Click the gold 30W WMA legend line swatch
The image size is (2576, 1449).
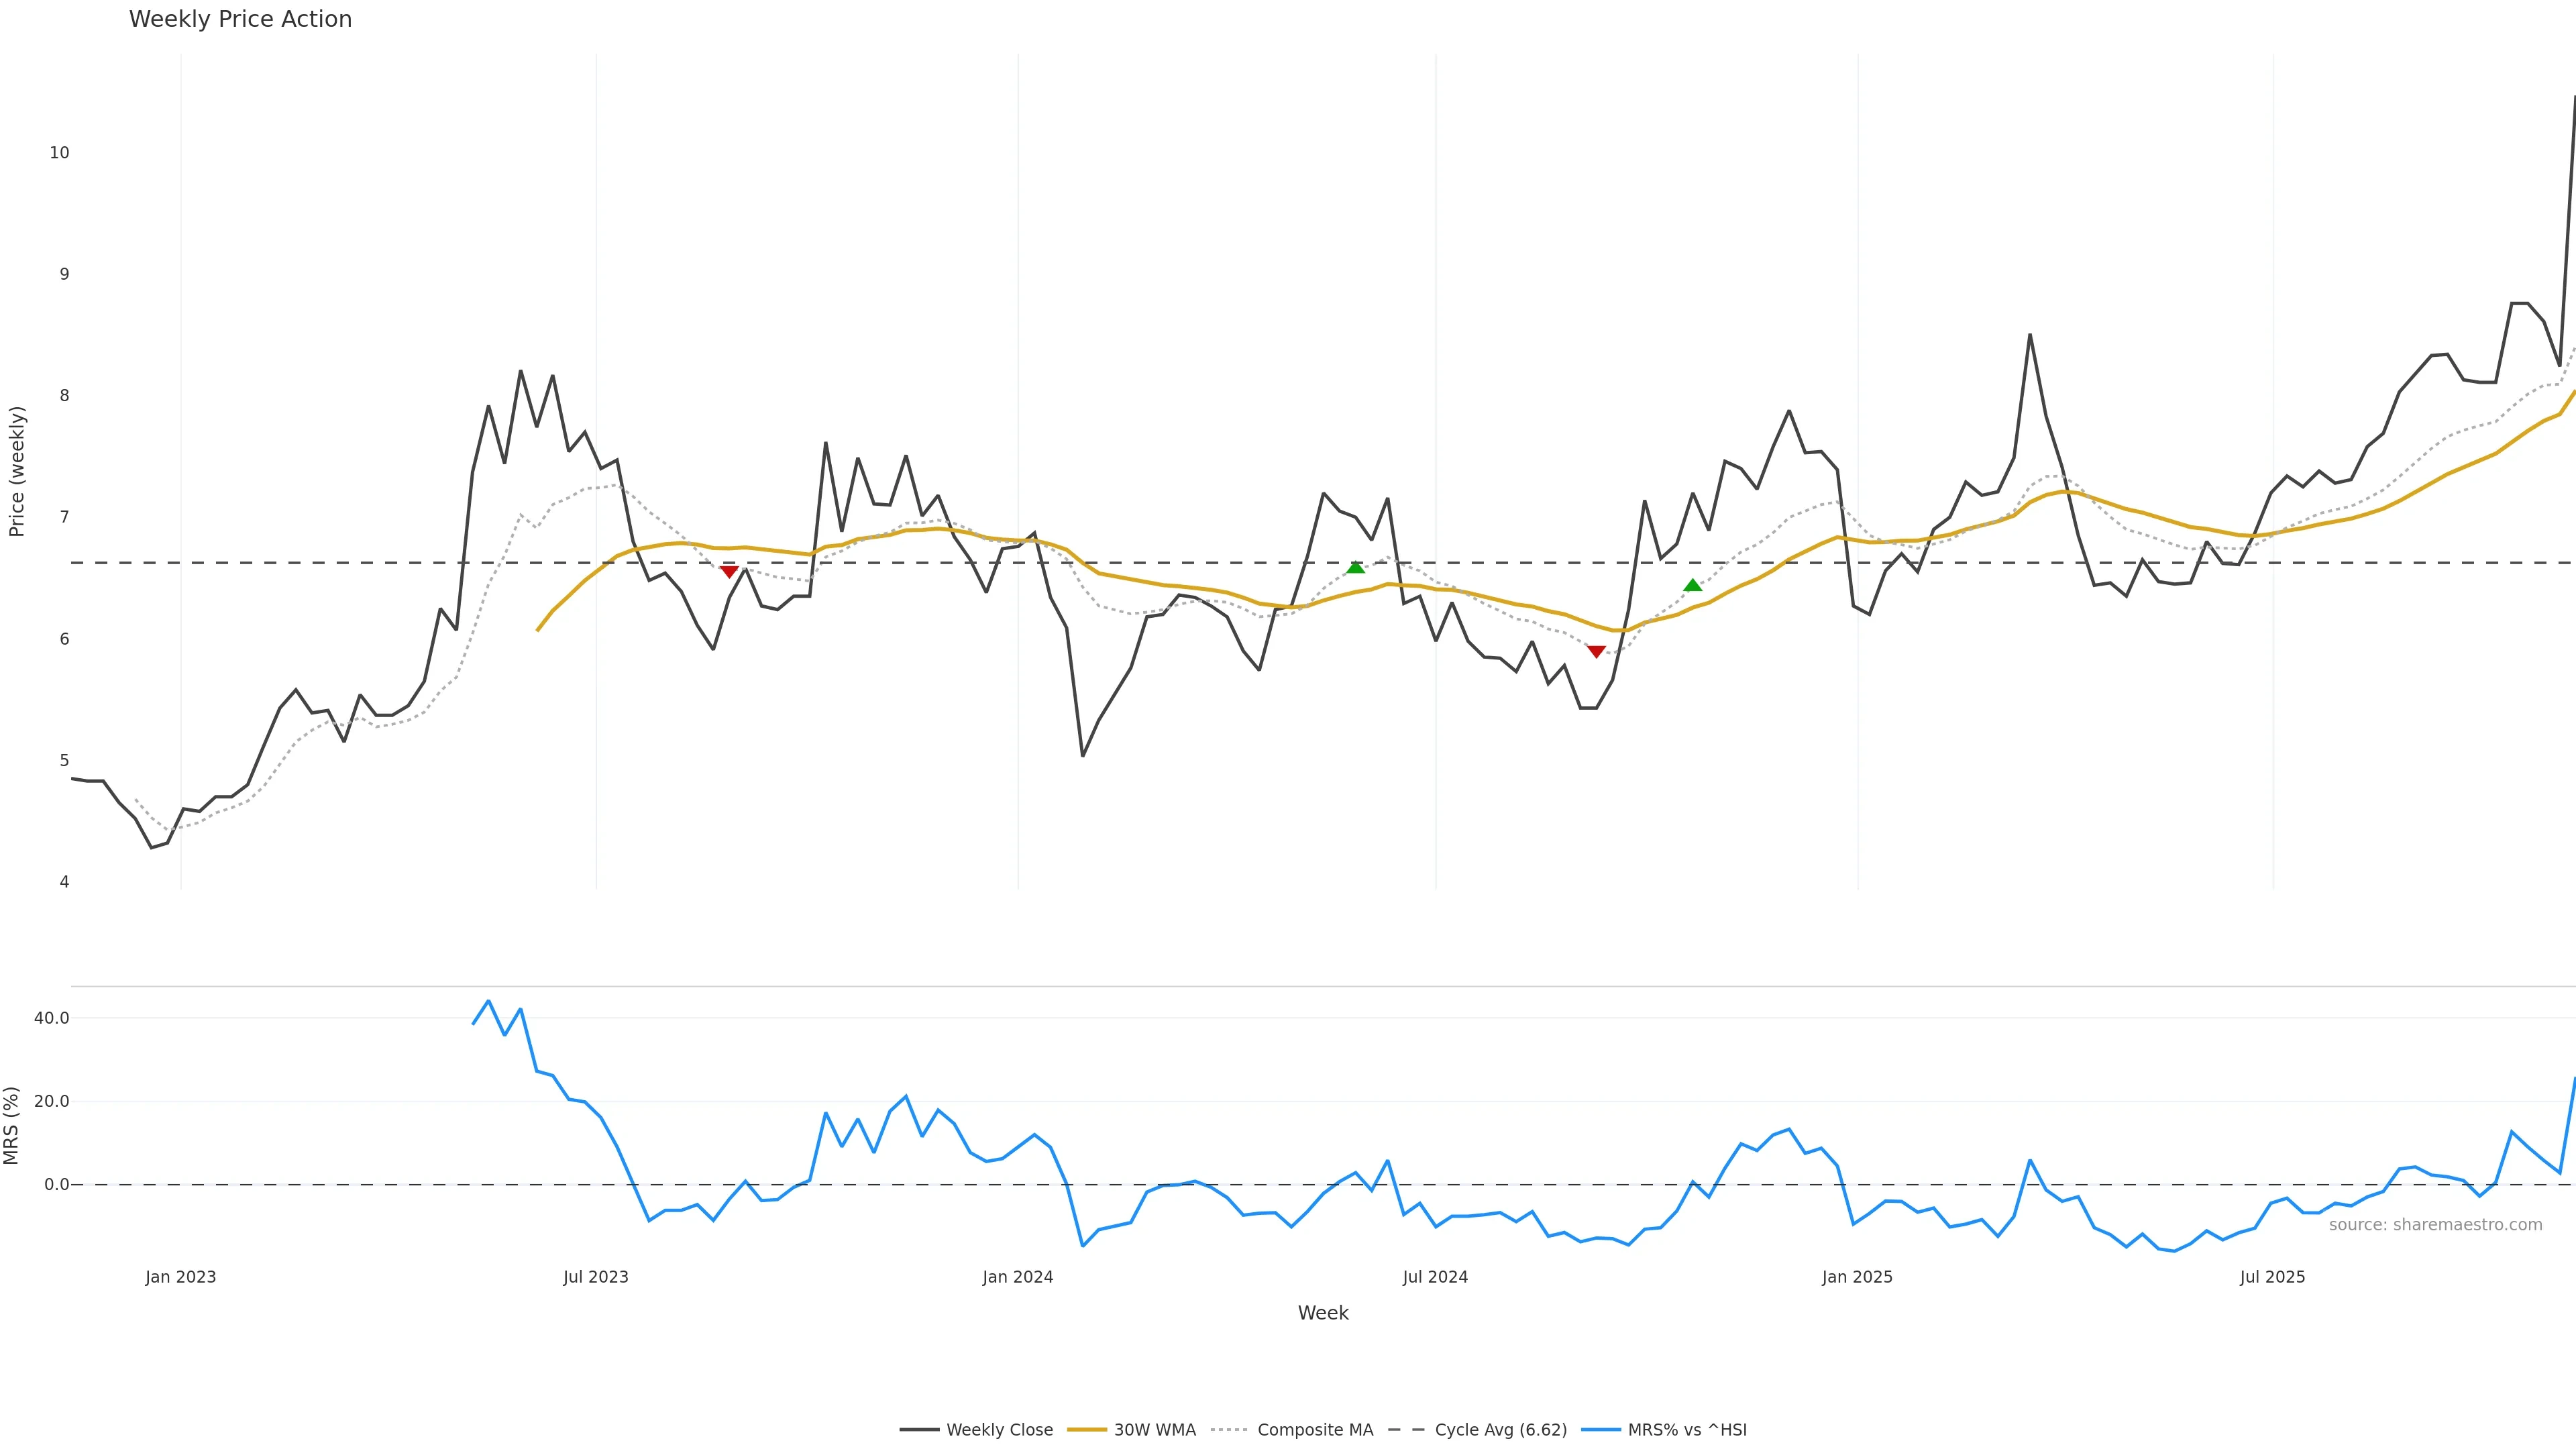(x=1087, y=1430)
